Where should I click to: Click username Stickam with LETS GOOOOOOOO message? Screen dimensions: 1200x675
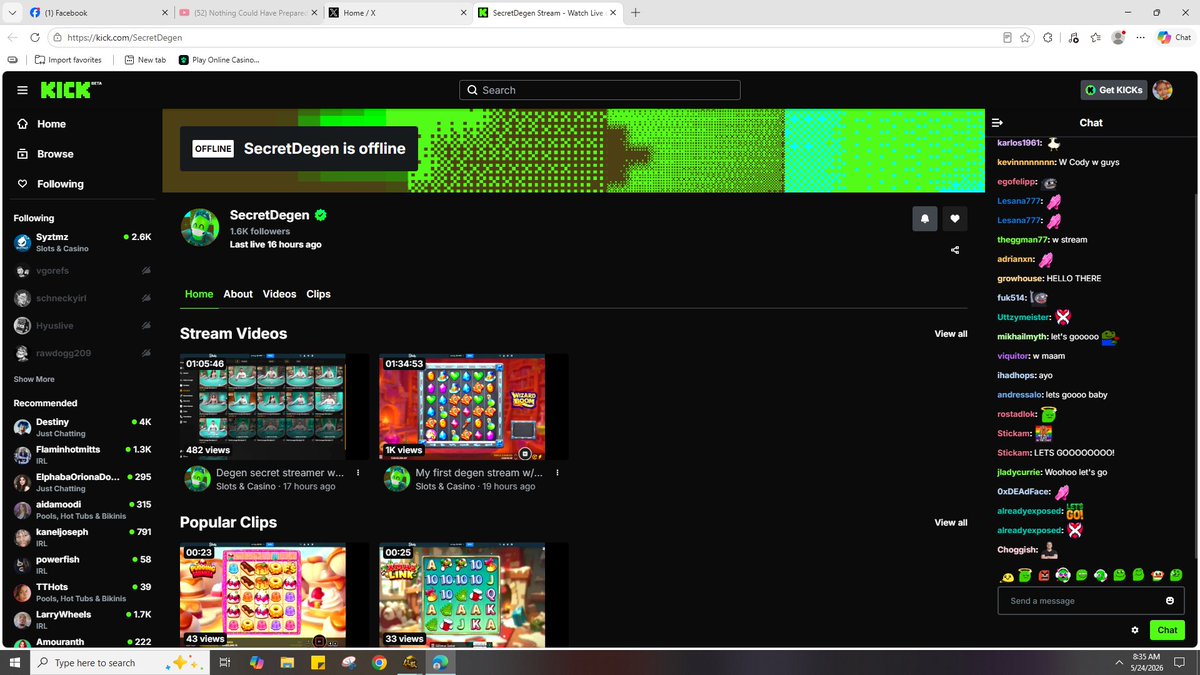(x=1014, y=452)
